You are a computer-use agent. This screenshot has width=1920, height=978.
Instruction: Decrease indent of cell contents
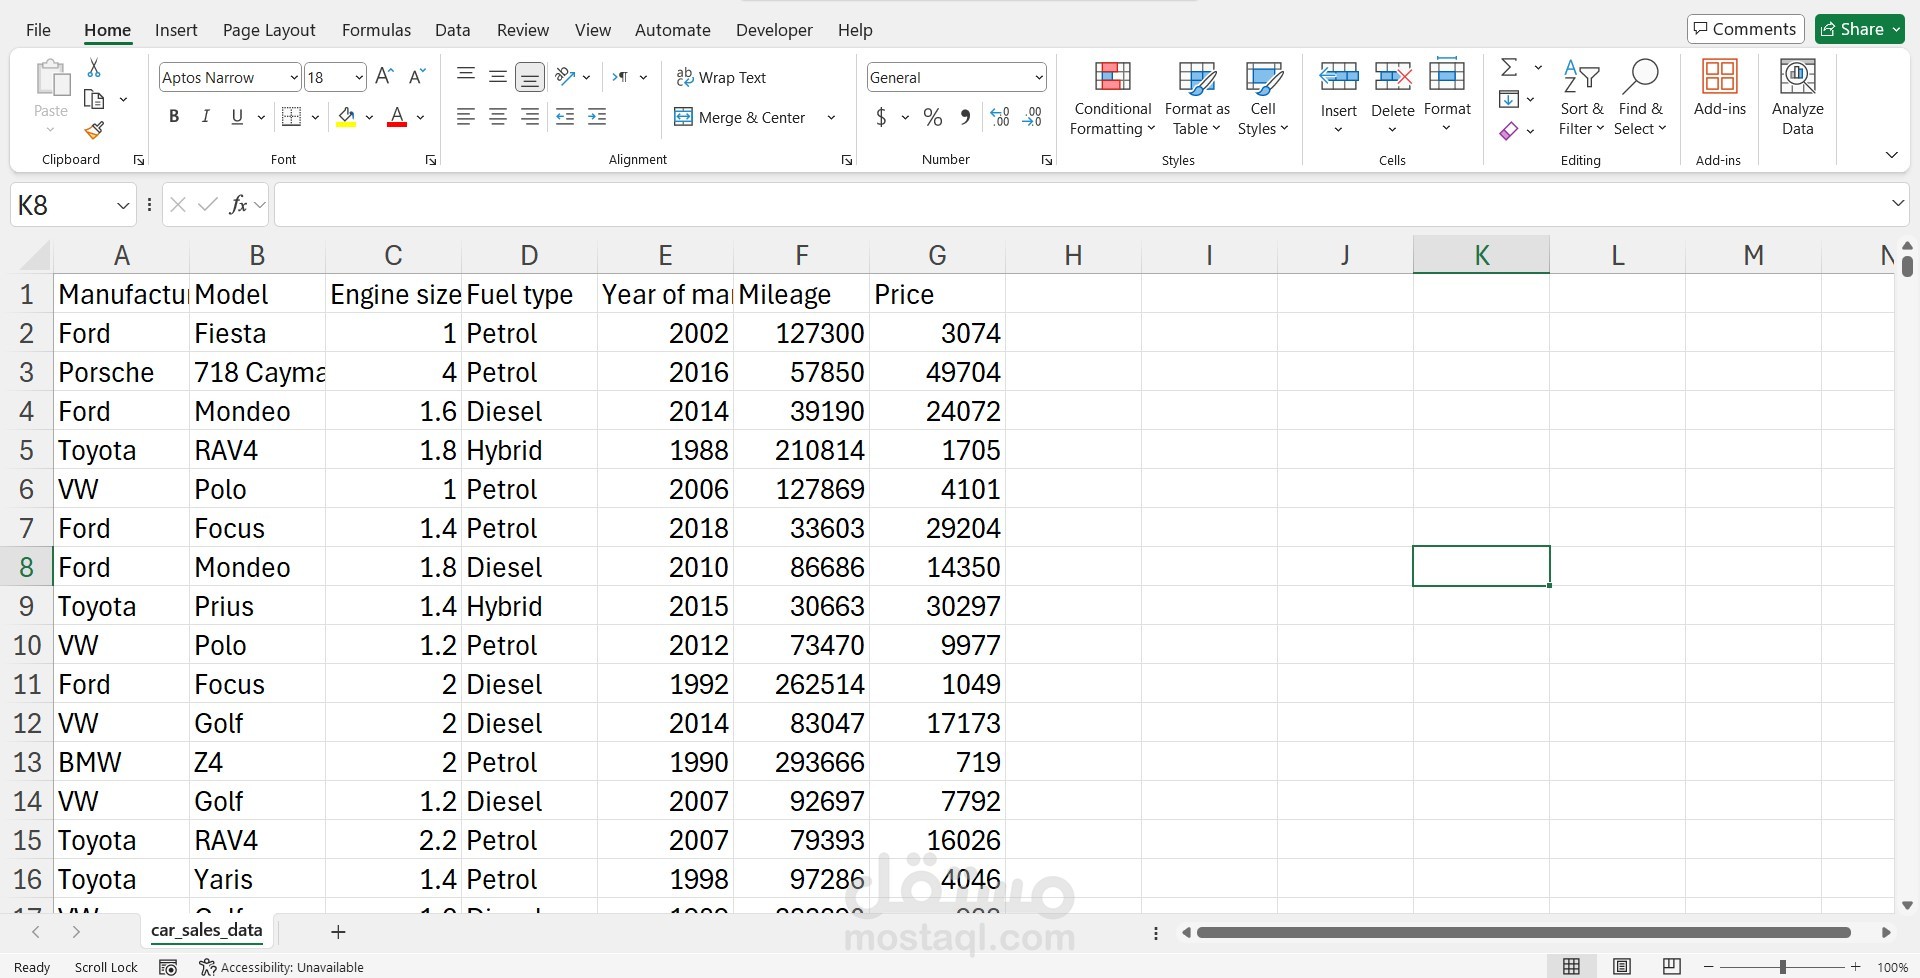pos(565,117)
